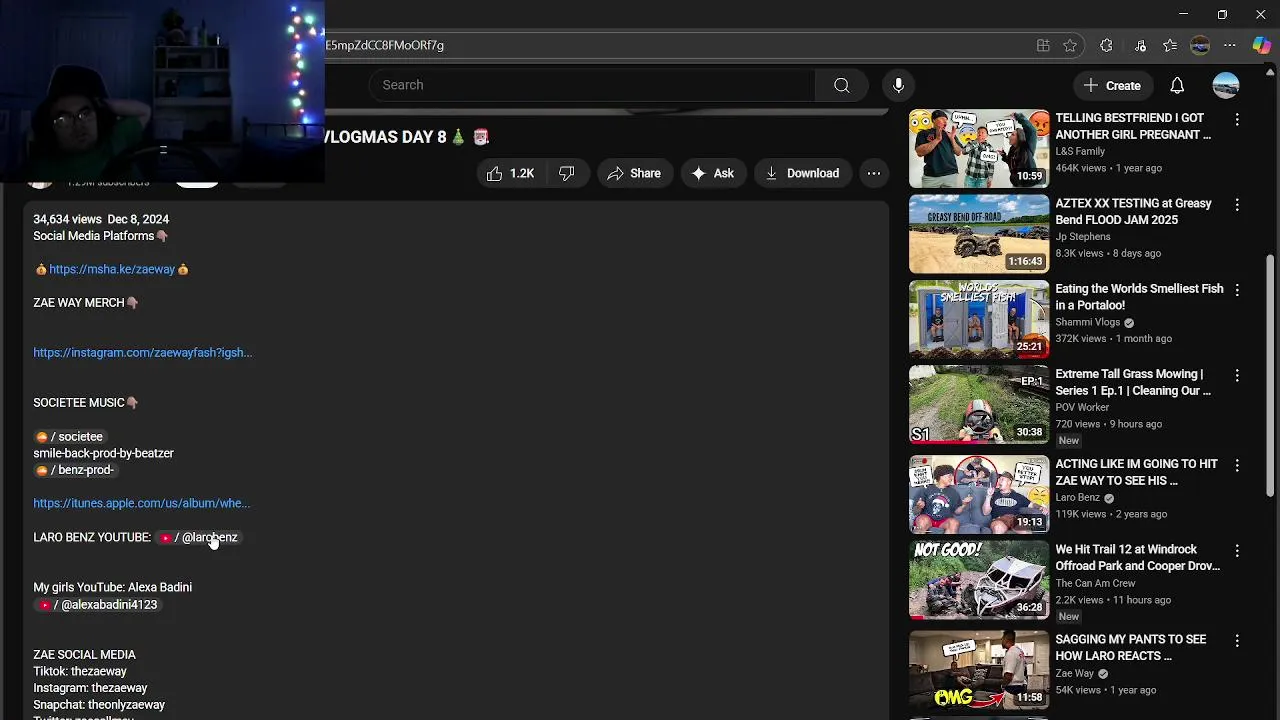Viewport: 1280px width, 720px height.
Task: Play the ACTING LIKE IM GOING thumbnail
Action: 979,494
